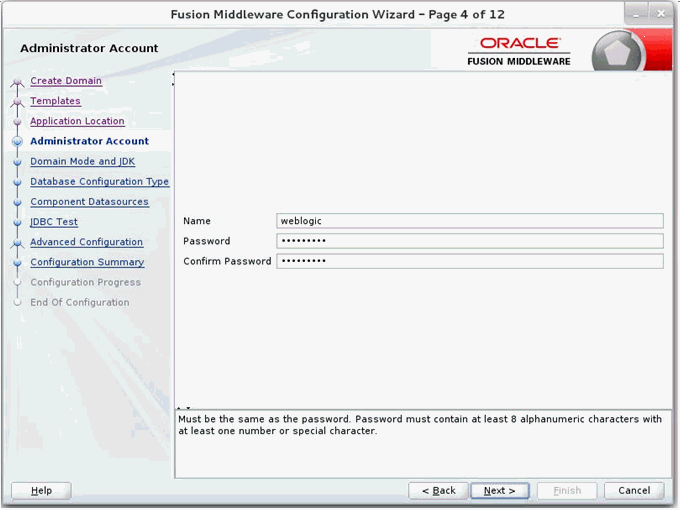Close the wizard window
This screenshot has height=510, width=680.
pyautogui.click(x=661, y=14)
